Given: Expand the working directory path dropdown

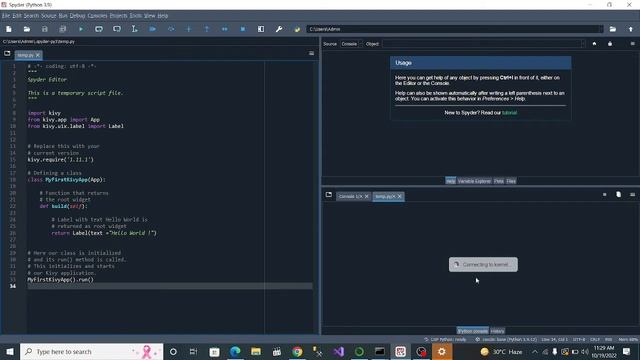Looking at the screenshot, I should tap(600, 29).
